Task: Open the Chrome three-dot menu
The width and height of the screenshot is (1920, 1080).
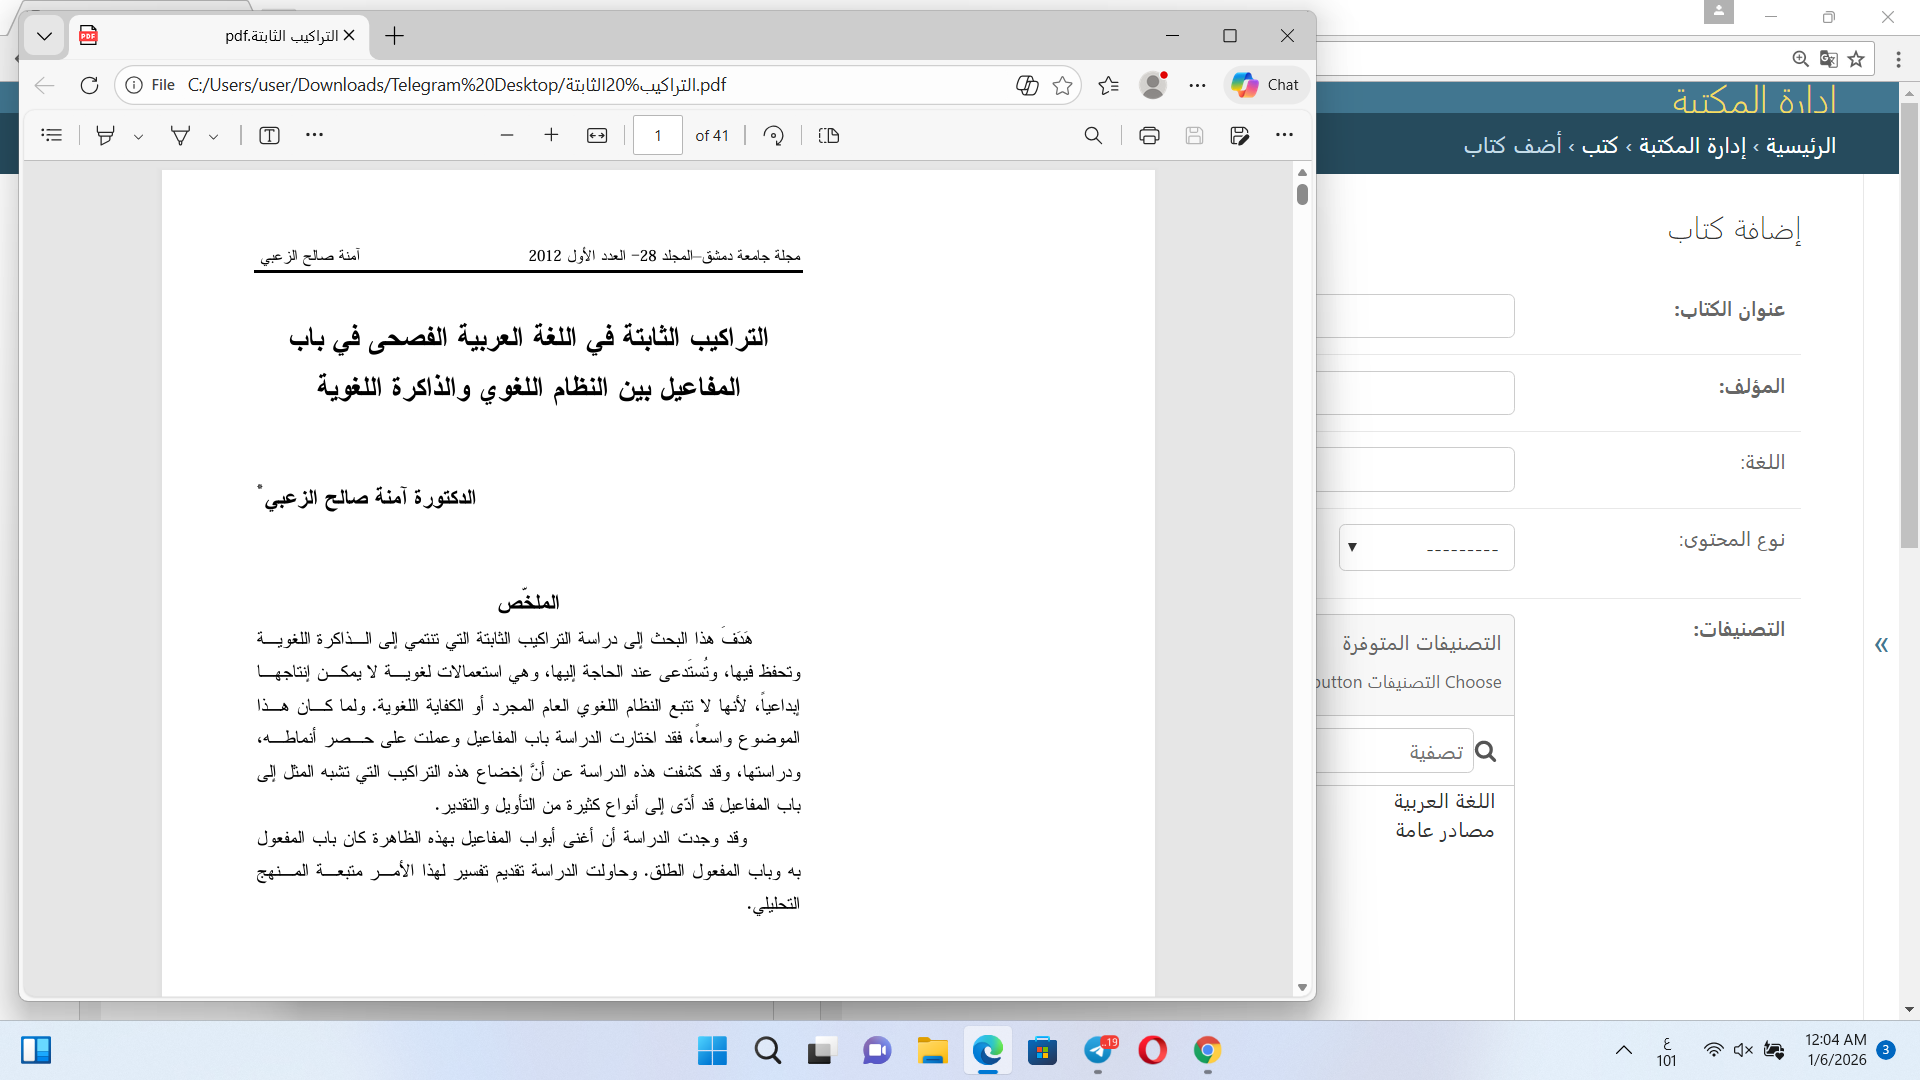Action: pos(1898,59)
